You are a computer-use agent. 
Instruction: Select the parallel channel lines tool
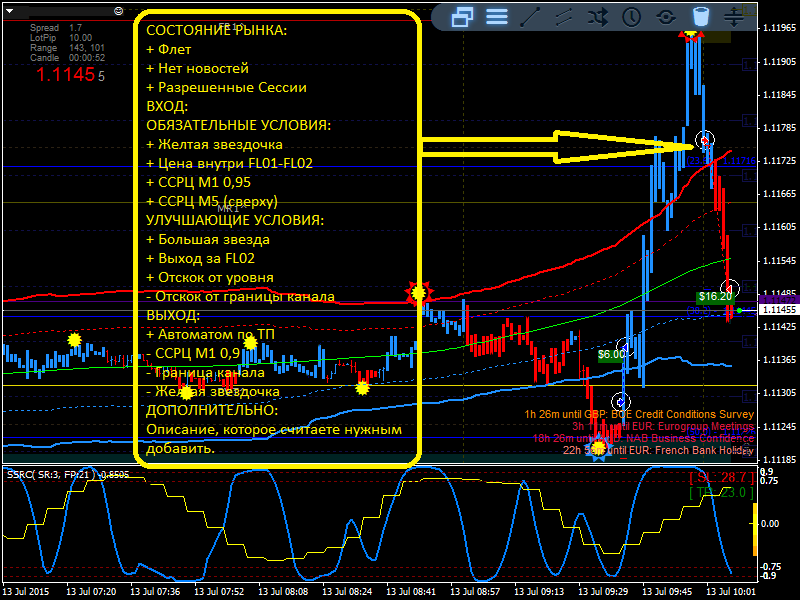pos(564,17)
